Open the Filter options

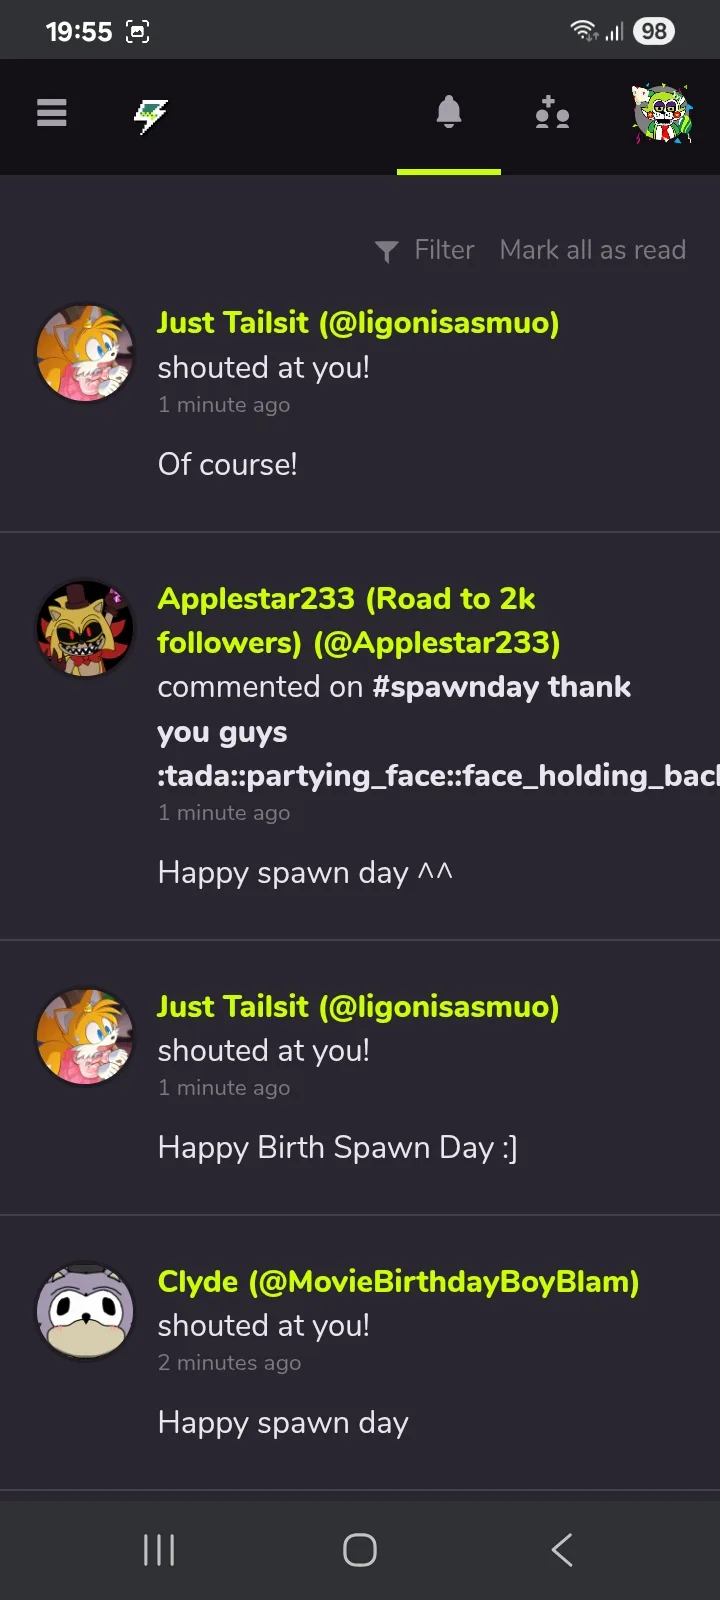point(444,250)
